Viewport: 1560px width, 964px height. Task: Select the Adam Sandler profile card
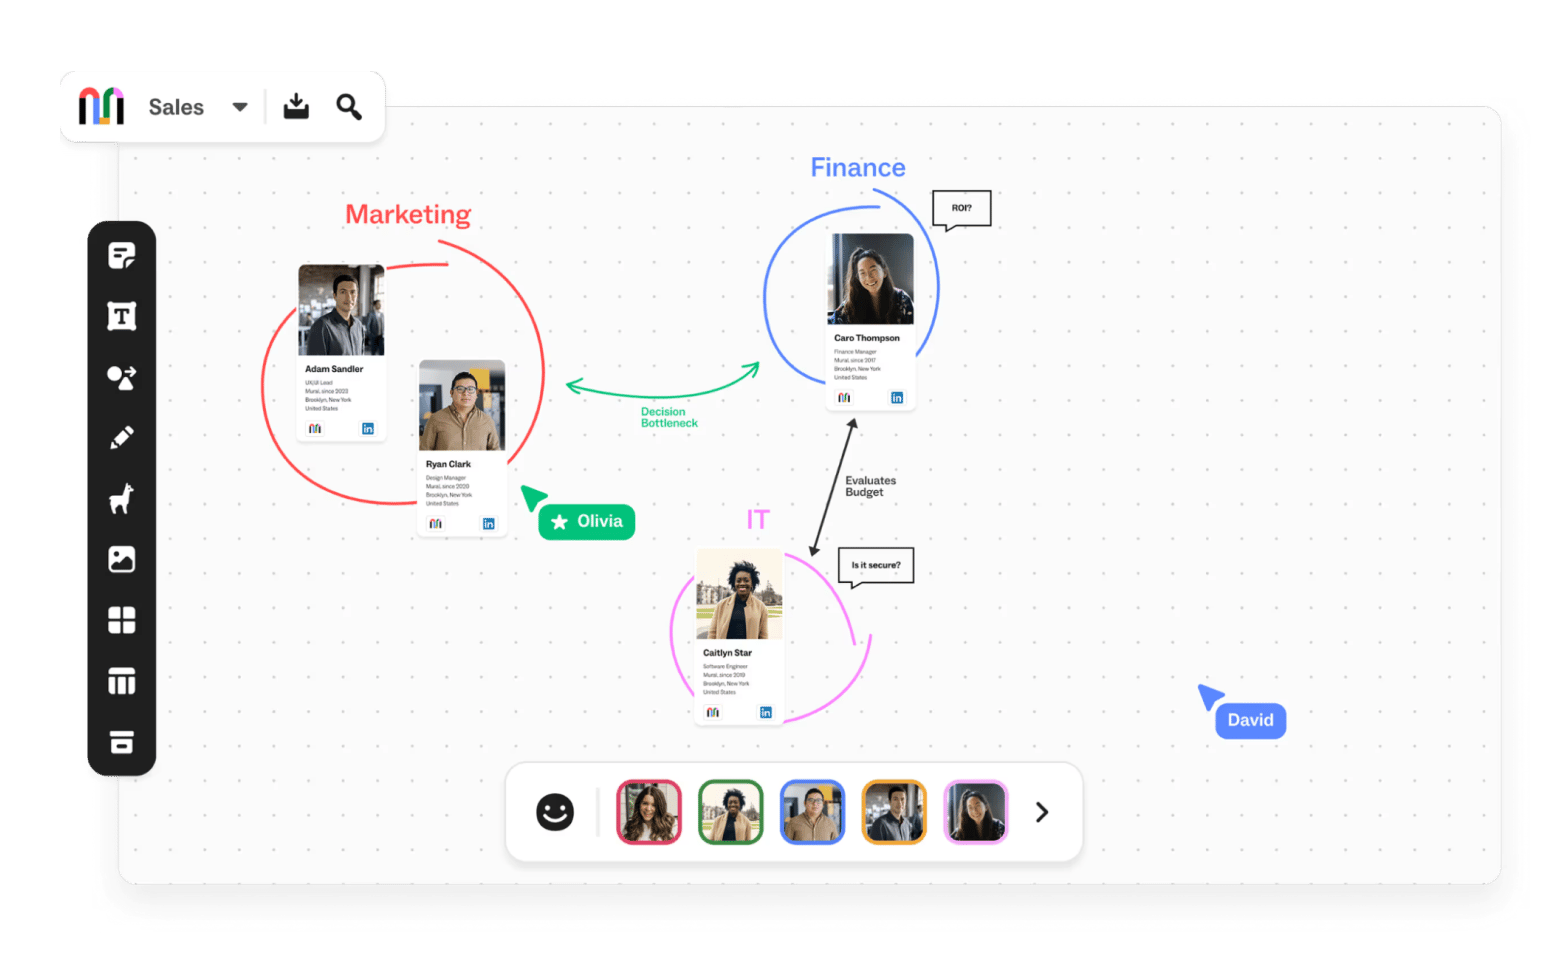pos(341,352)
